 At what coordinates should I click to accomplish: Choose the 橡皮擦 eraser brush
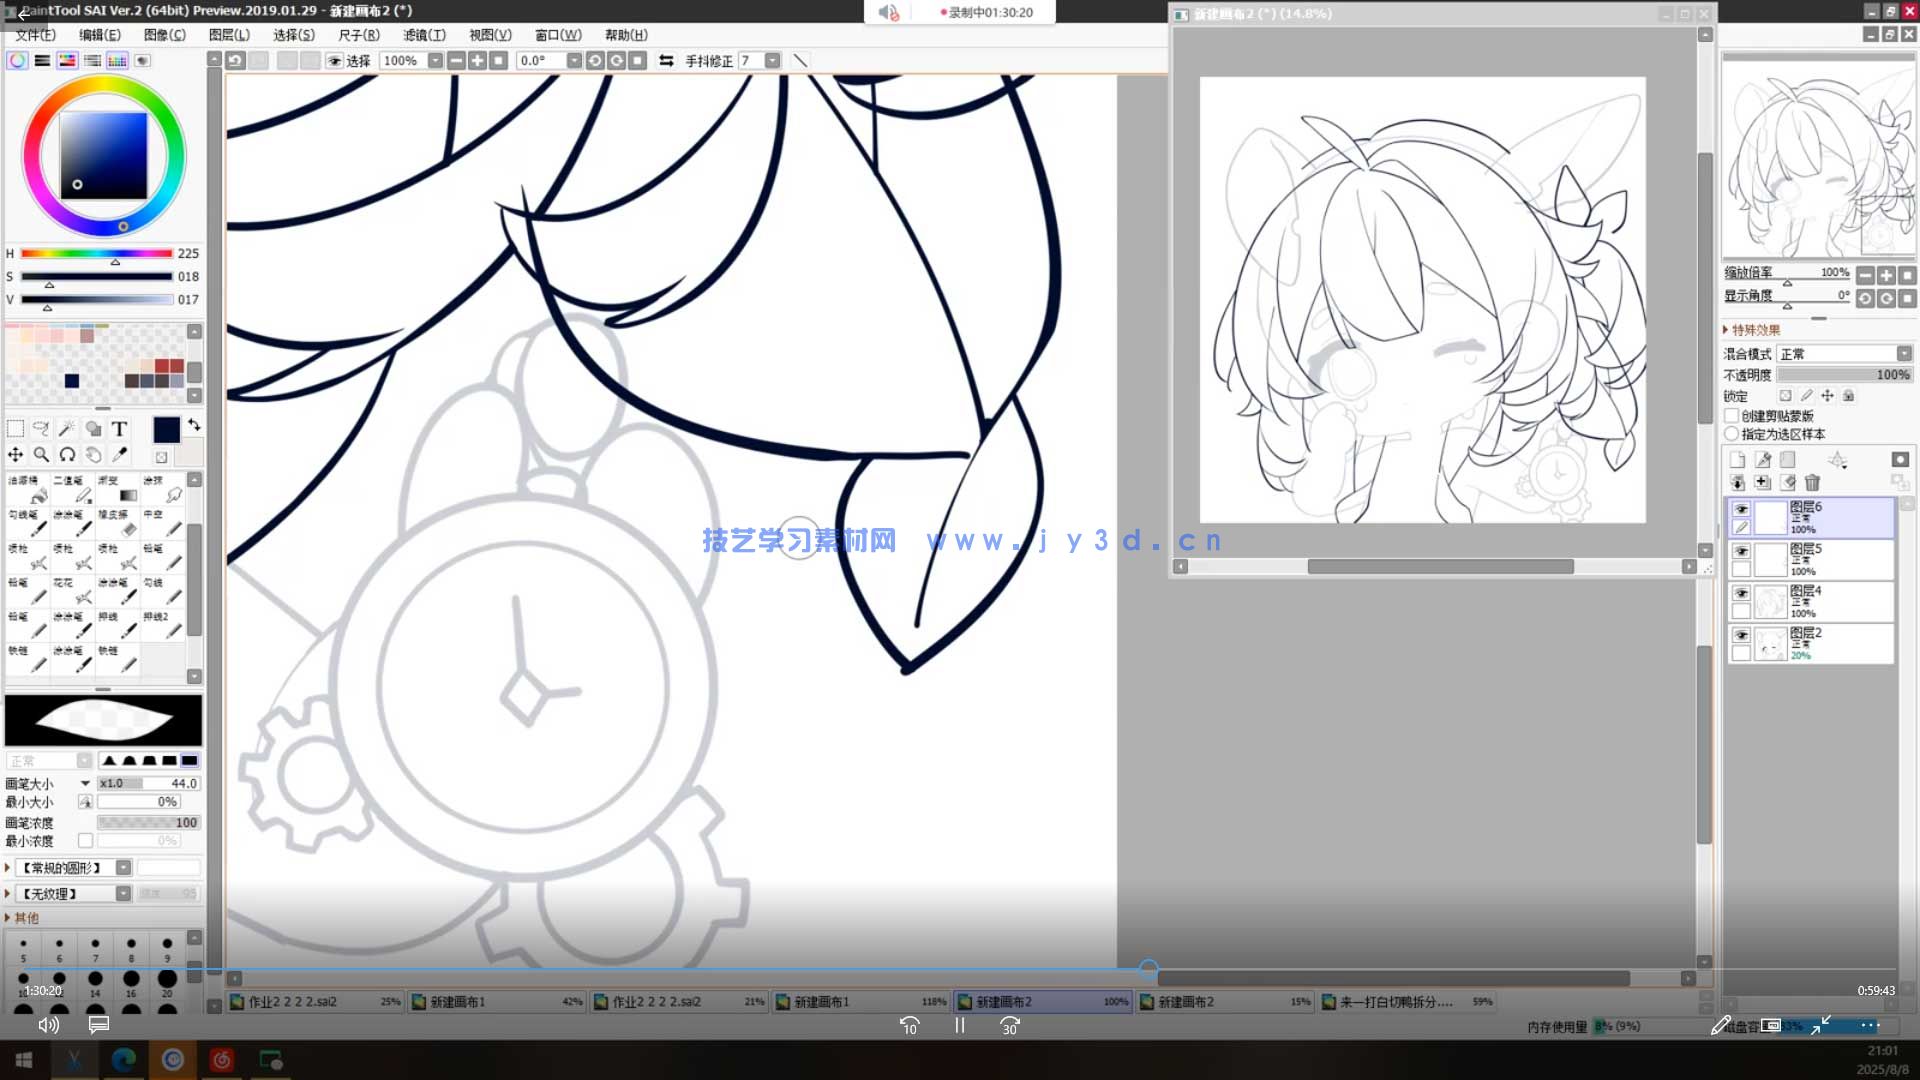(x=119, y=523)
